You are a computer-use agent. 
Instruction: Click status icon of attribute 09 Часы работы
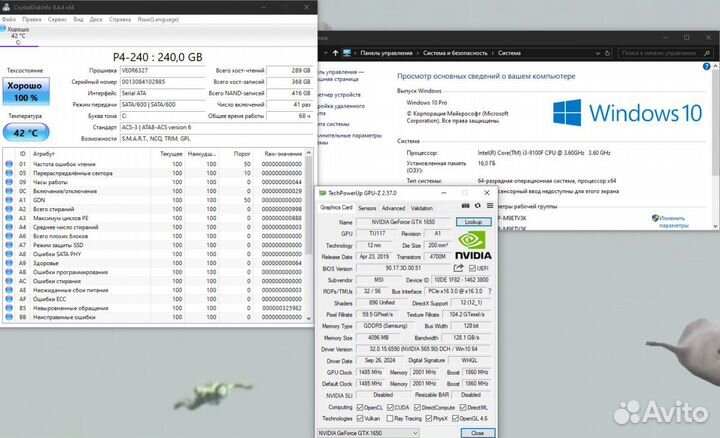tap(9, 182)
